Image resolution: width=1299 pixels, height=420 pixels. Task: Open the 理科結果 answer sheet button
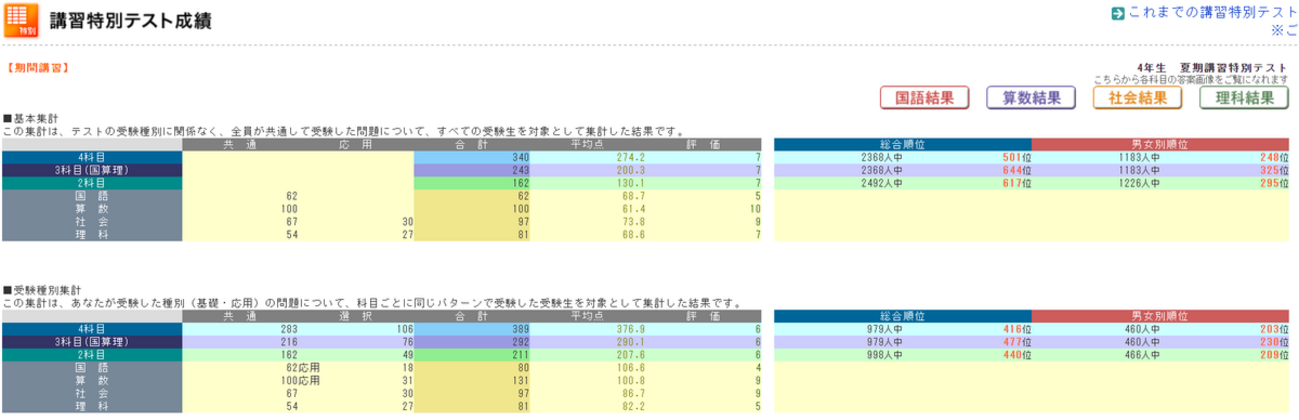[1244, 98]
